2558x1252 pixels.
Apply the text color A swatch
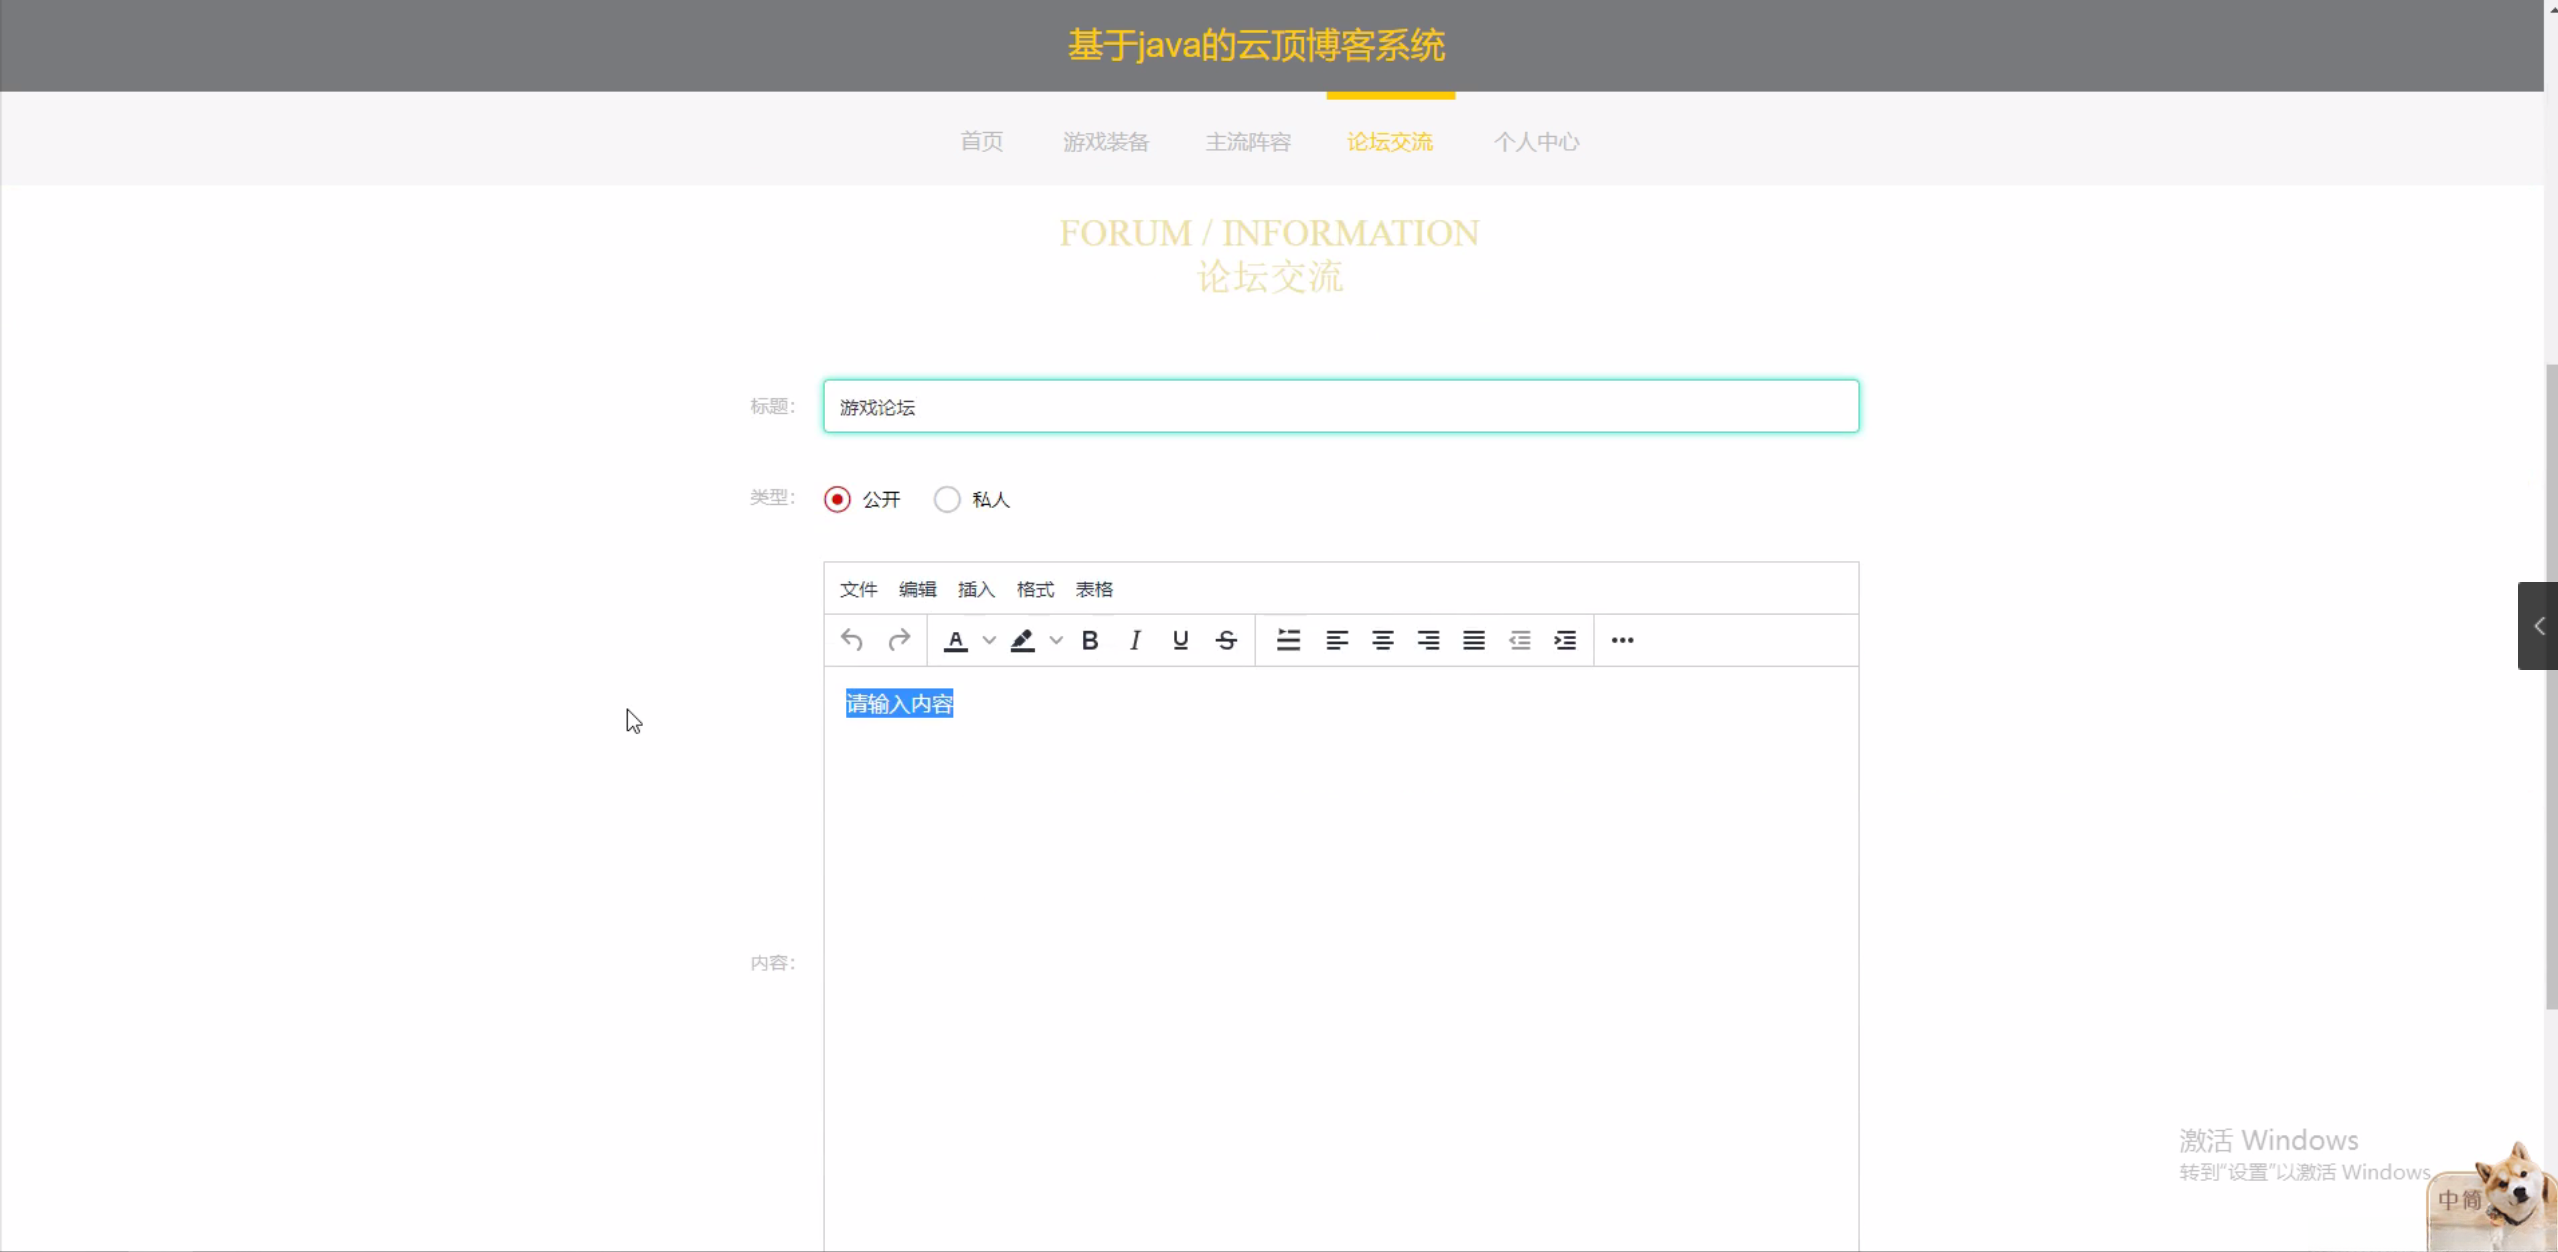click(956, 640)
